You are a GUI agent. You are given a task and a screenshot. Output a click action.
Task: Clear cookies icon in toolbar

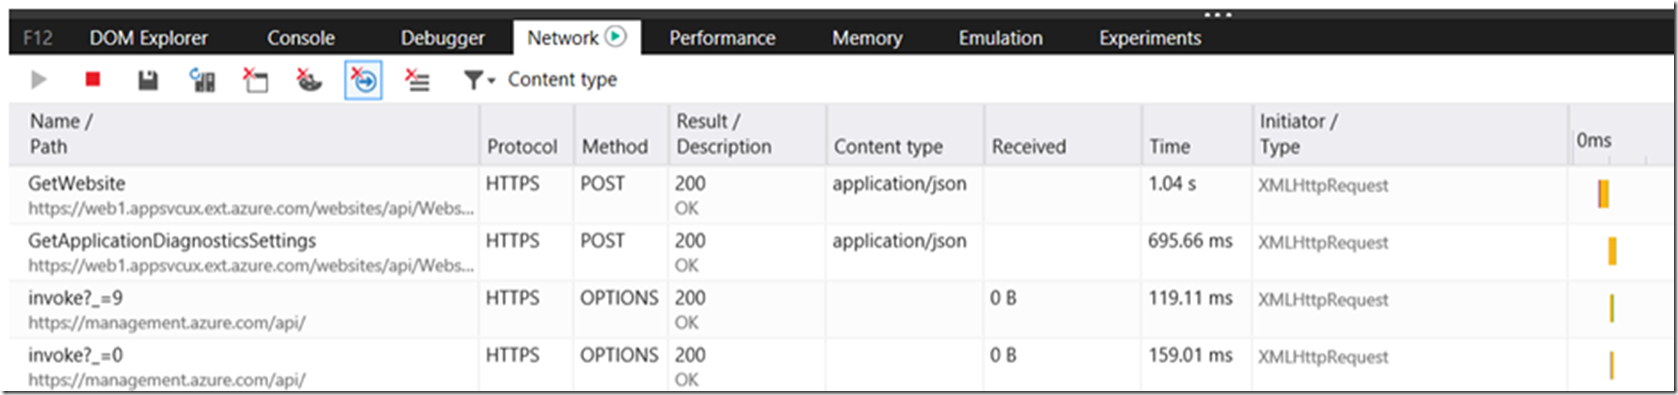309,80
